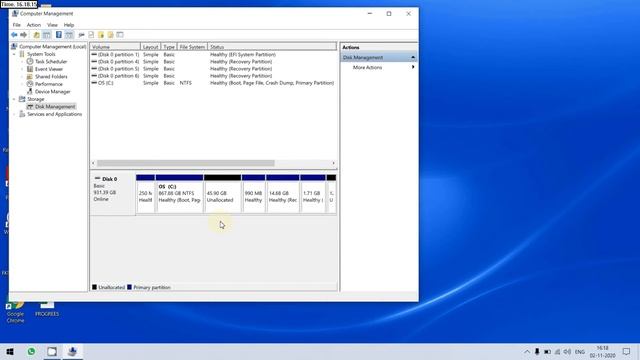Open the View menu
640x360 pixels.
point(52,25)
